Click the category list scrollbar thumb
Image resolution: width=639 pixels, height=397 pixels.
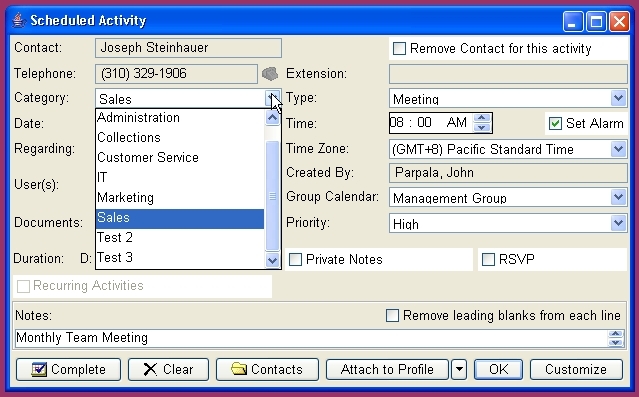pos(272,196)
